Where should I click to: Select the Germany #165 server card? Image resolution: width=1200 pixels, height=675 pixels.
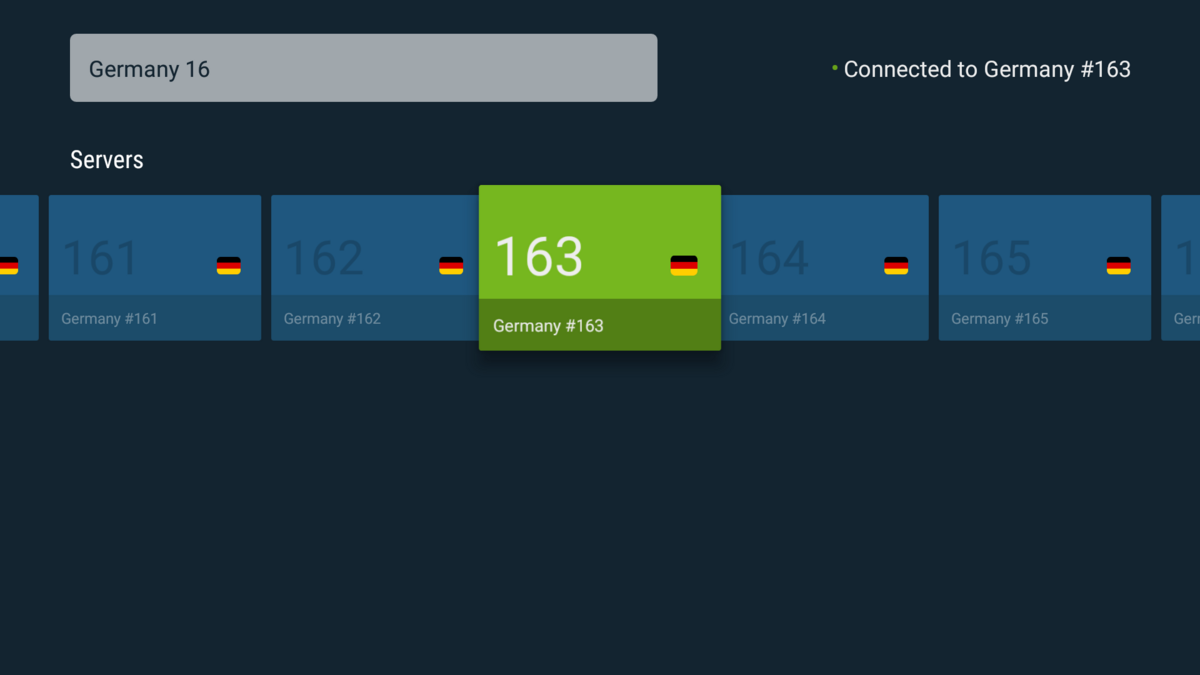[1045, 268]
